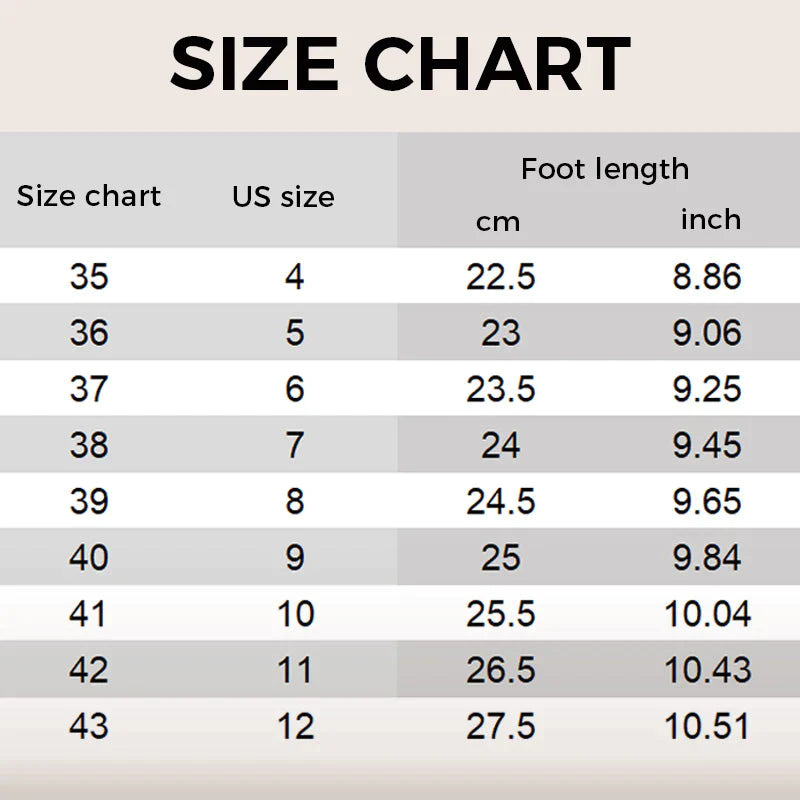Viewport: 800px width, 800px height.
Task: Select size 39 cell
Action: (x=89, y=501)
